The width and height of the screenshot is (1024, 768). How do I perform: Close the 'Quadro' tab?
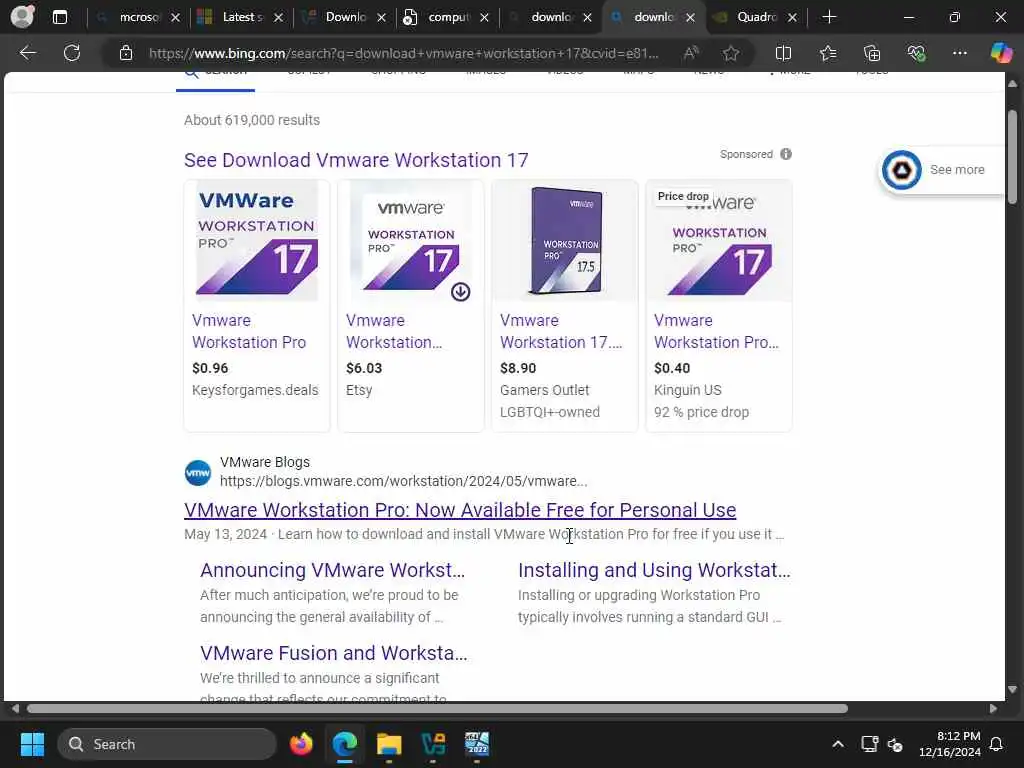(x=792, y=18)
